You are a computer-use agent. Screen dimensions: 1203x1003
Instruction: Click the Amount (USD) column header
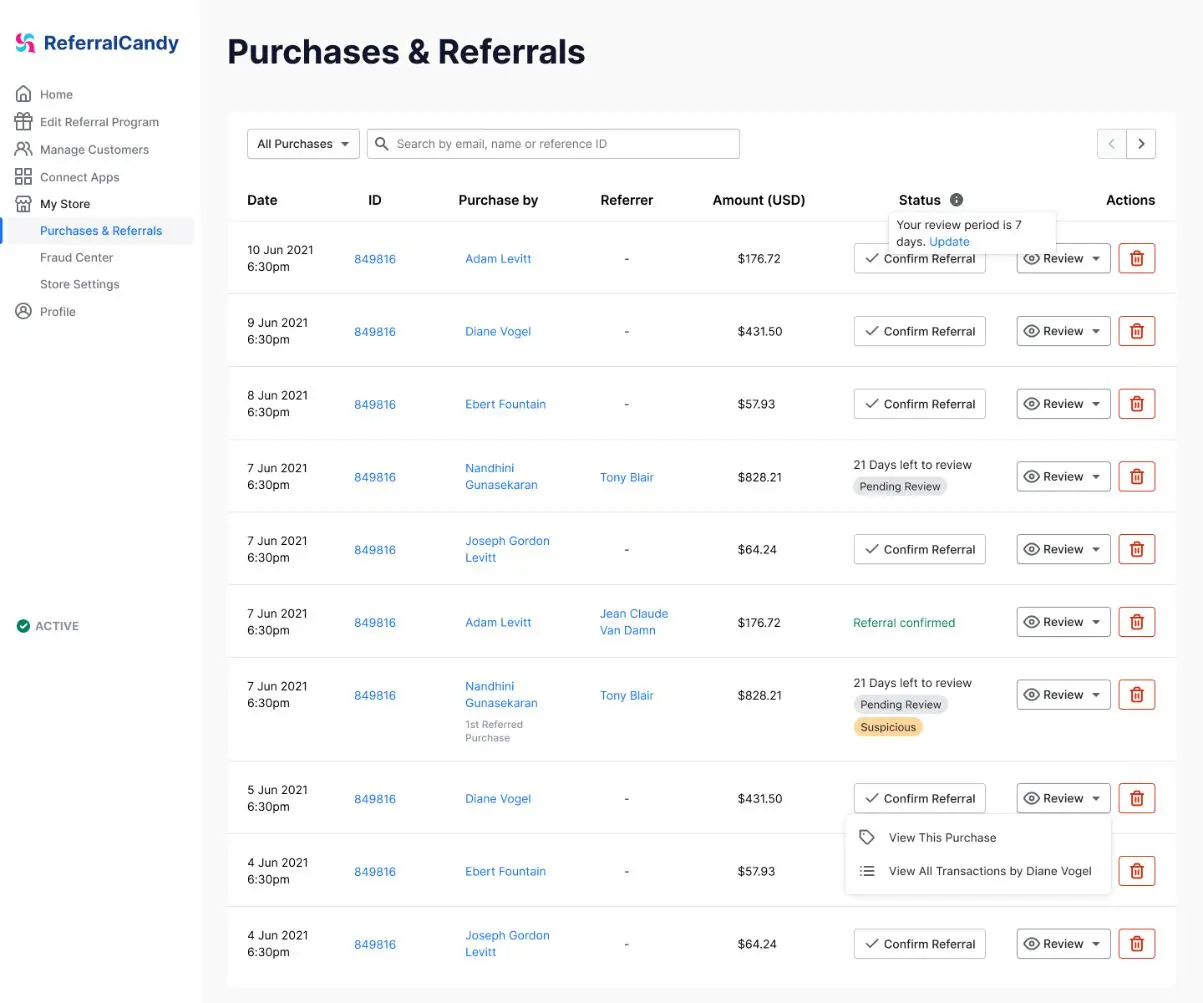coord(759,200)
